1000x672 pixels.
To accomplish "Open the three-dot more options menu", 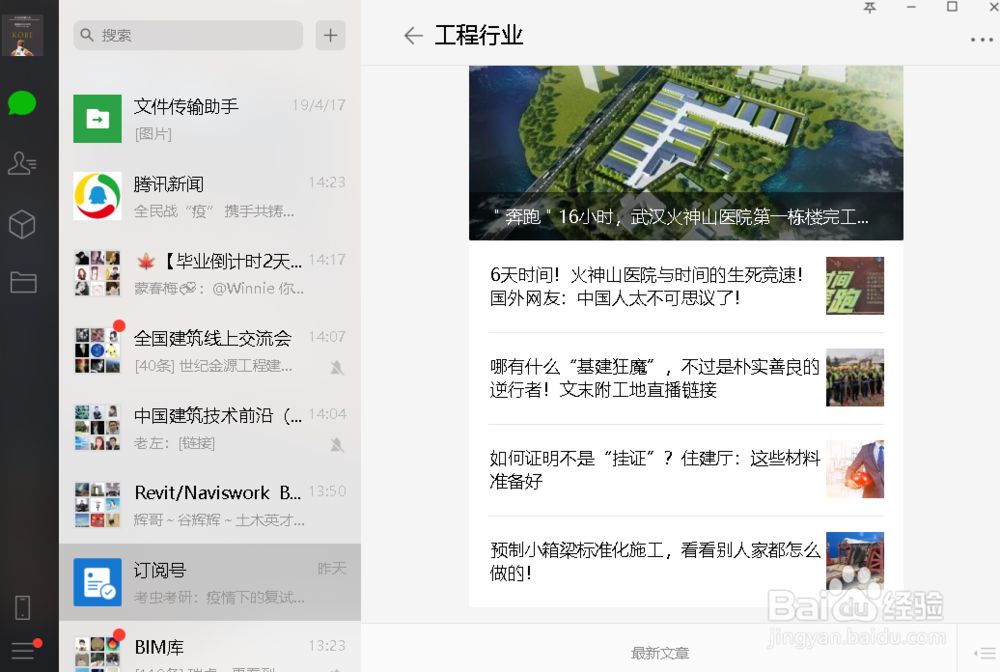I will click(982, 40).
